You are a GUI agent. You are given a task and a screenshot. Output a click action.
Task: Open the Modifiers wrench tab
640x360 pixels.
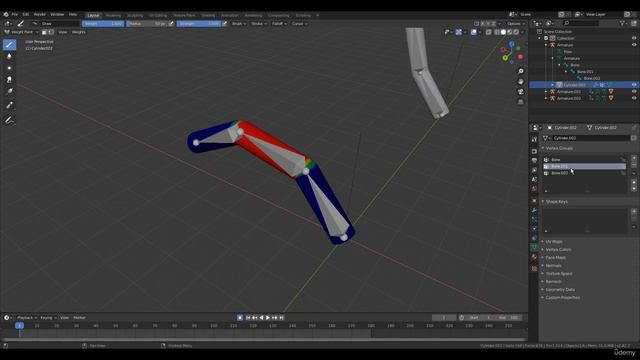[534, 210]
